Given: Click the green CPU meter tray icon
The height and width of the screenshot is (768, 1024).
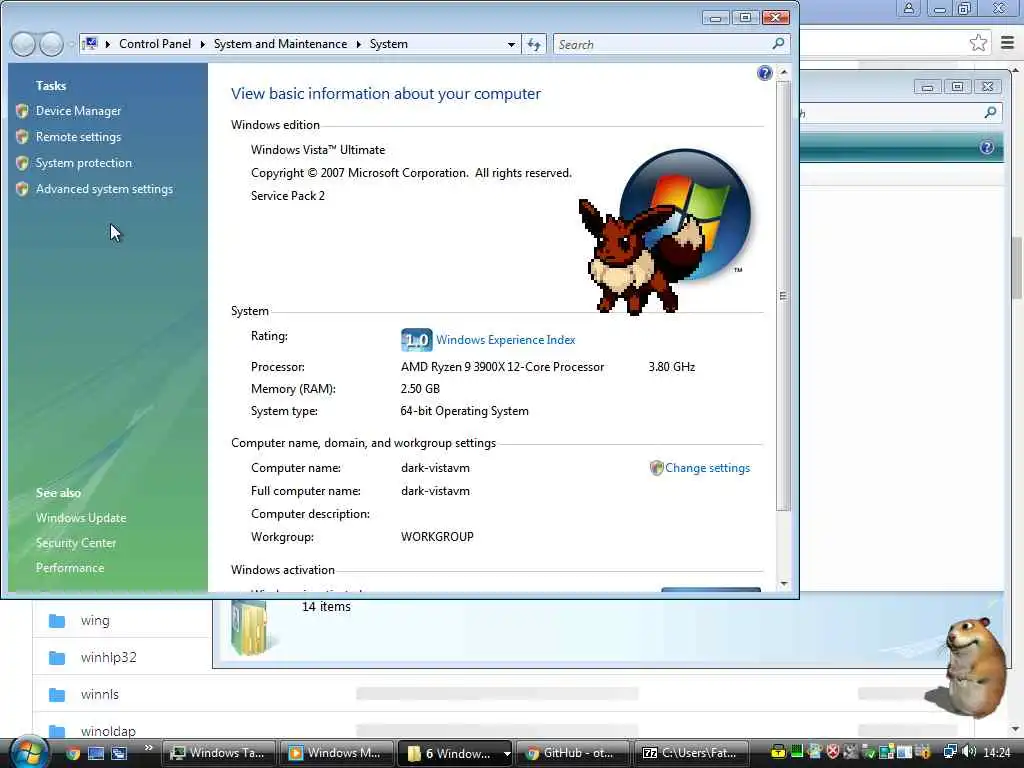Looking at the screenshot, I should 797,752.
